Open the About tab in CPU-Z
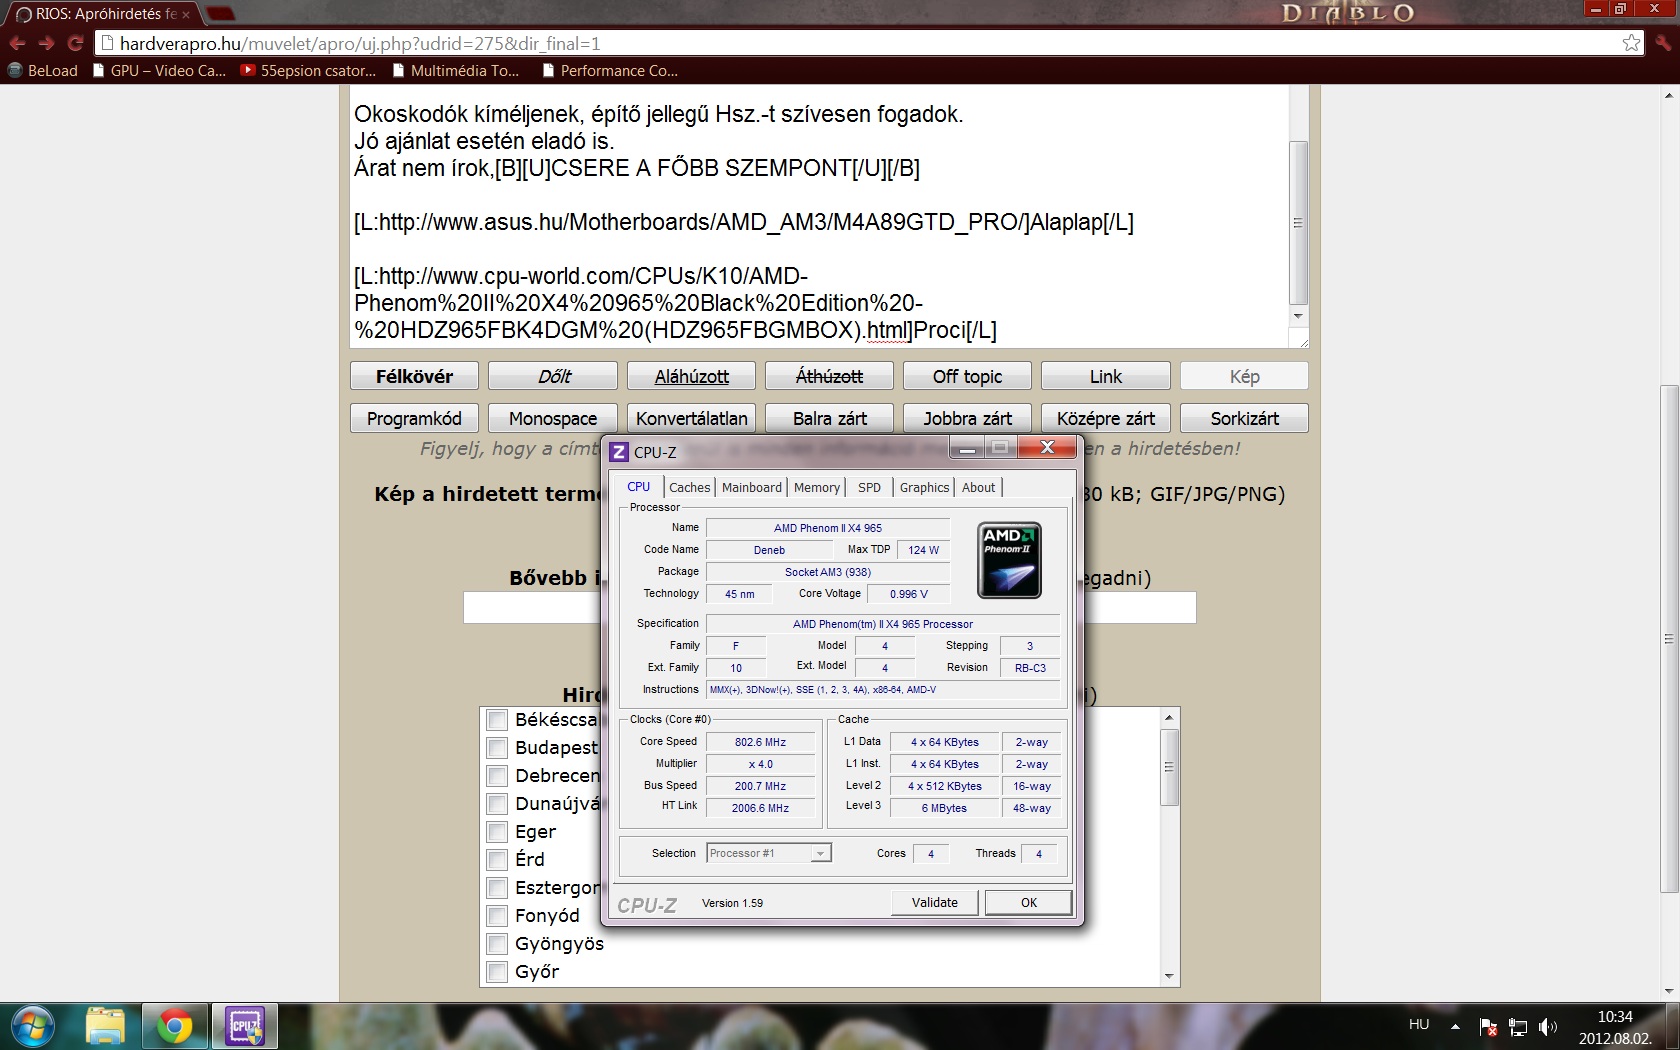1680x1050 pixels. point(979,487)
